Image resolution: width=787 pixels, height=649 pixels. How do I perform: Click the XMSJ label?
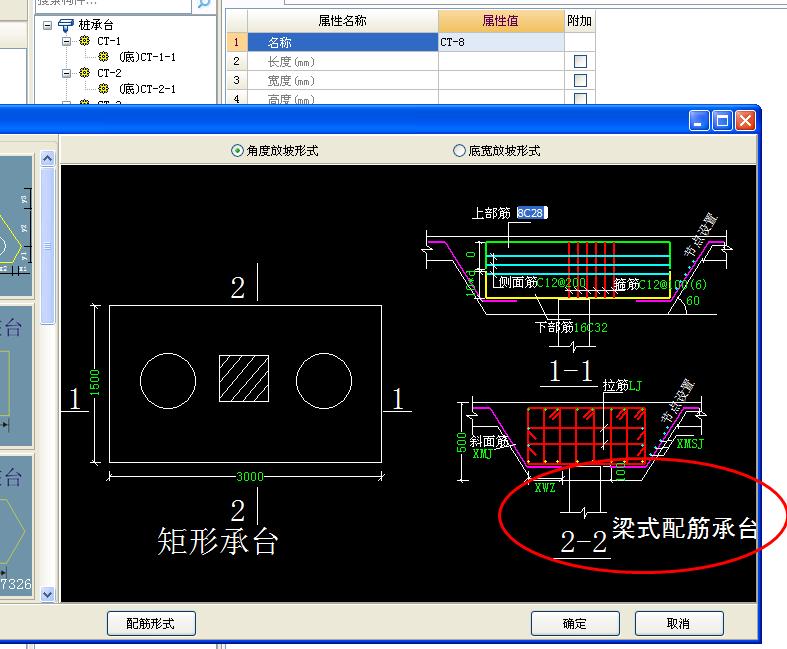tap(690, 444)
